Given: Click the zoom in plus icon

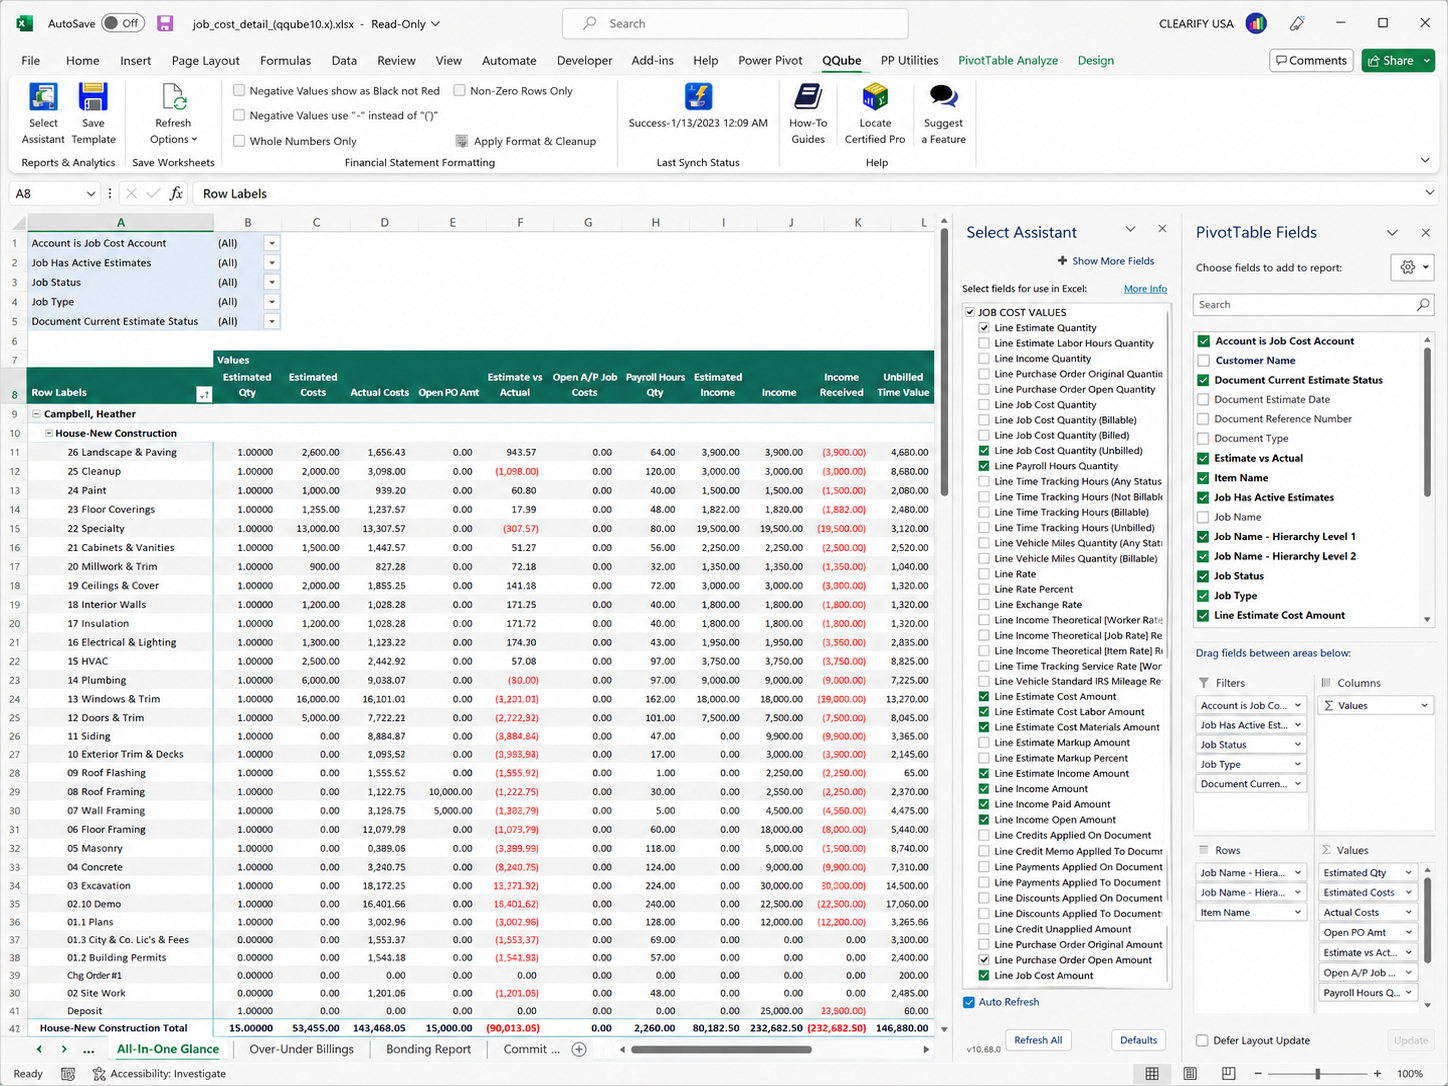Looking at the screenshot, I should point(1377,1073).
